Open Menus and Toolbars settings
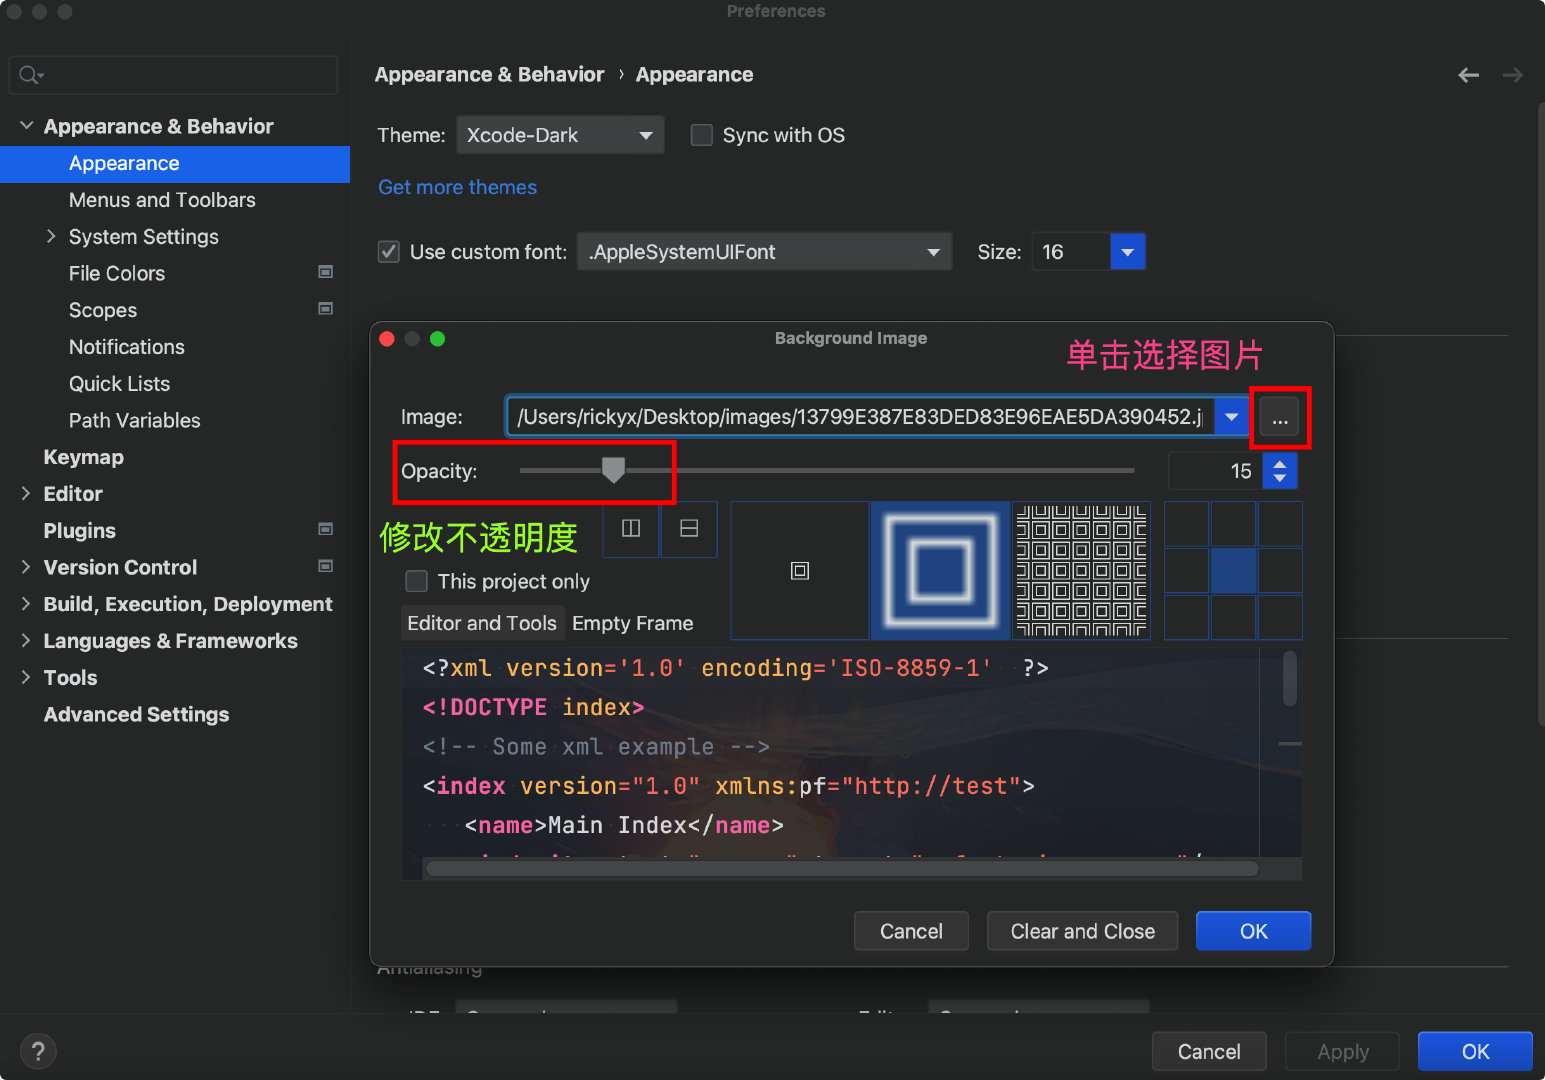The image size is (1545, 1080). click(x=162, y=200)
